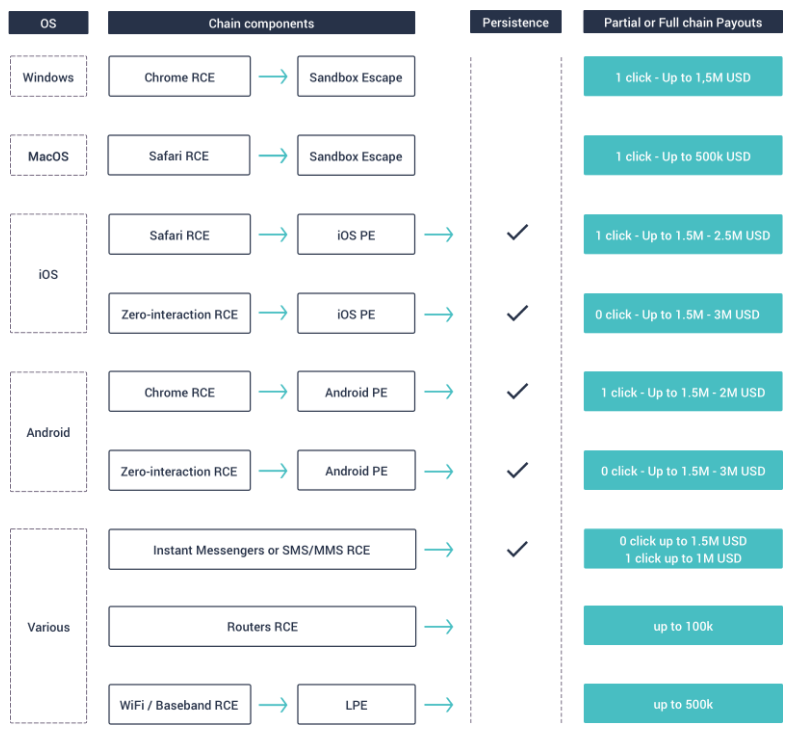Click the WiFi / Baseband RCE box
Viewport: 790px width, 730px height.
coord(179,705)
